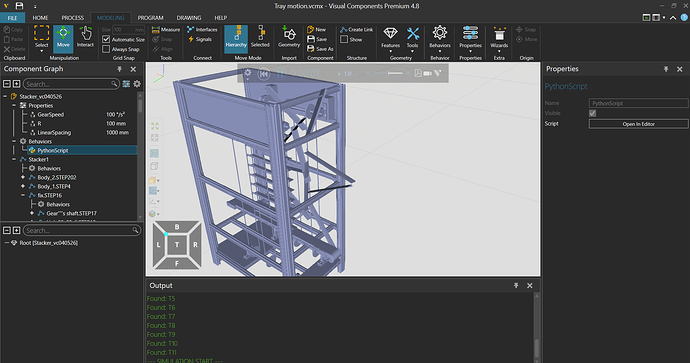
Task: Open the Interfaces connect editor
Action: coord(202,29)
